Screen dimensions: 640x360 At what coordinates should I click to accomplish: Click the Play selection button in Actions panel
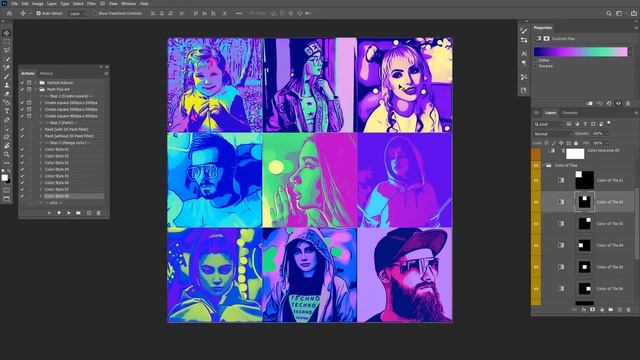click(69, 213)
